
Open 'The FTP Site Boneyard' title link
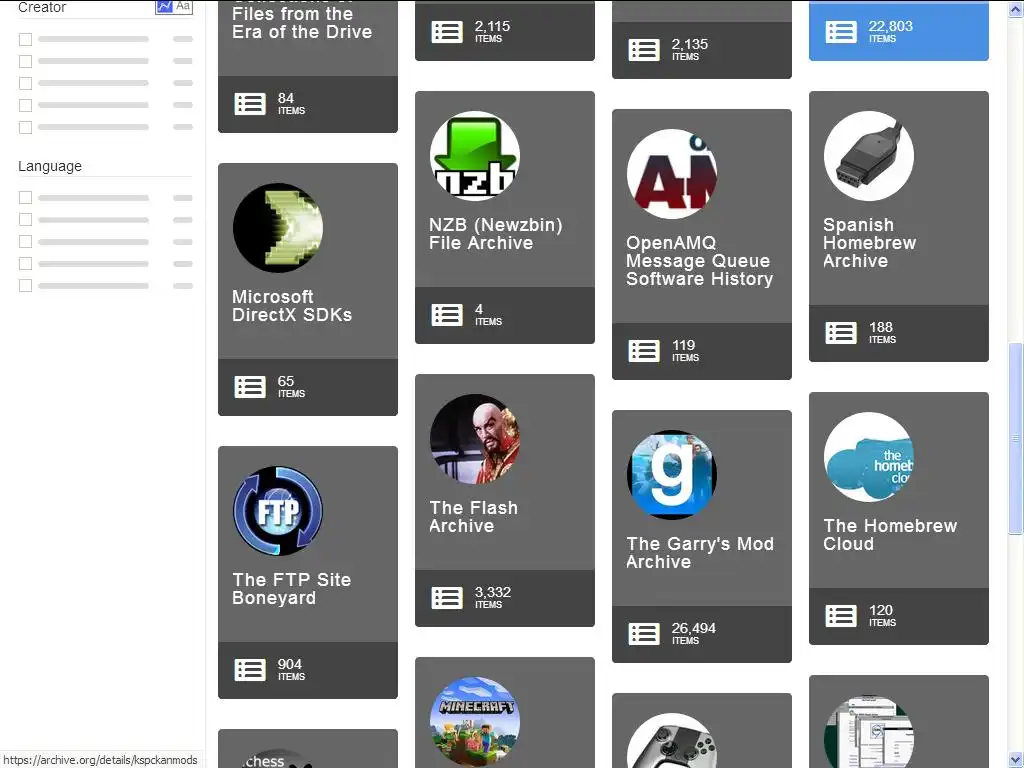point(291,588)
